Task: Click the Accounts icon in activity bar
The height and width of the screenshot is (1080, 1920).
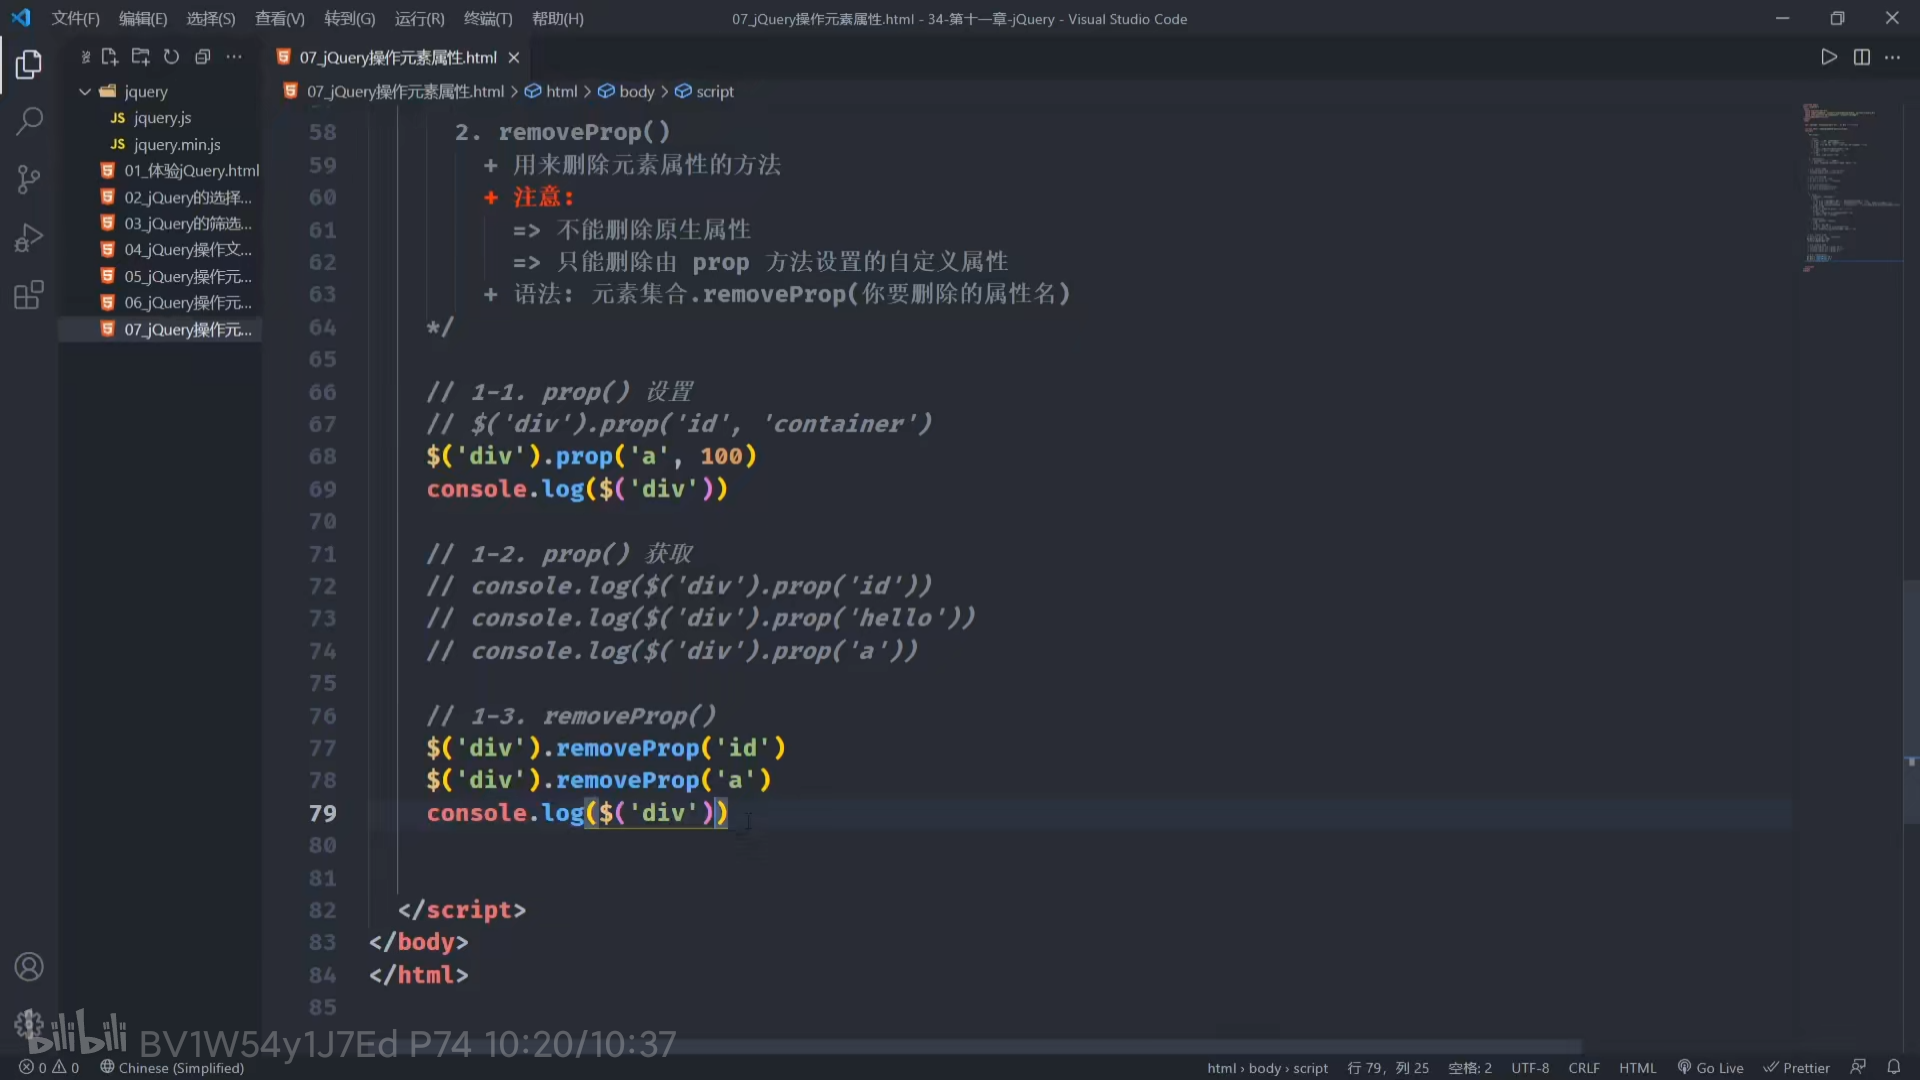Action: 29,967
